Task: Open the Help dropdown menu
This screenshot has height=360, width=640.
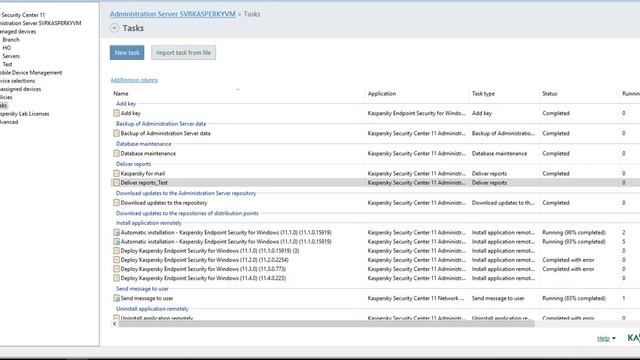Action: (606, 338)
